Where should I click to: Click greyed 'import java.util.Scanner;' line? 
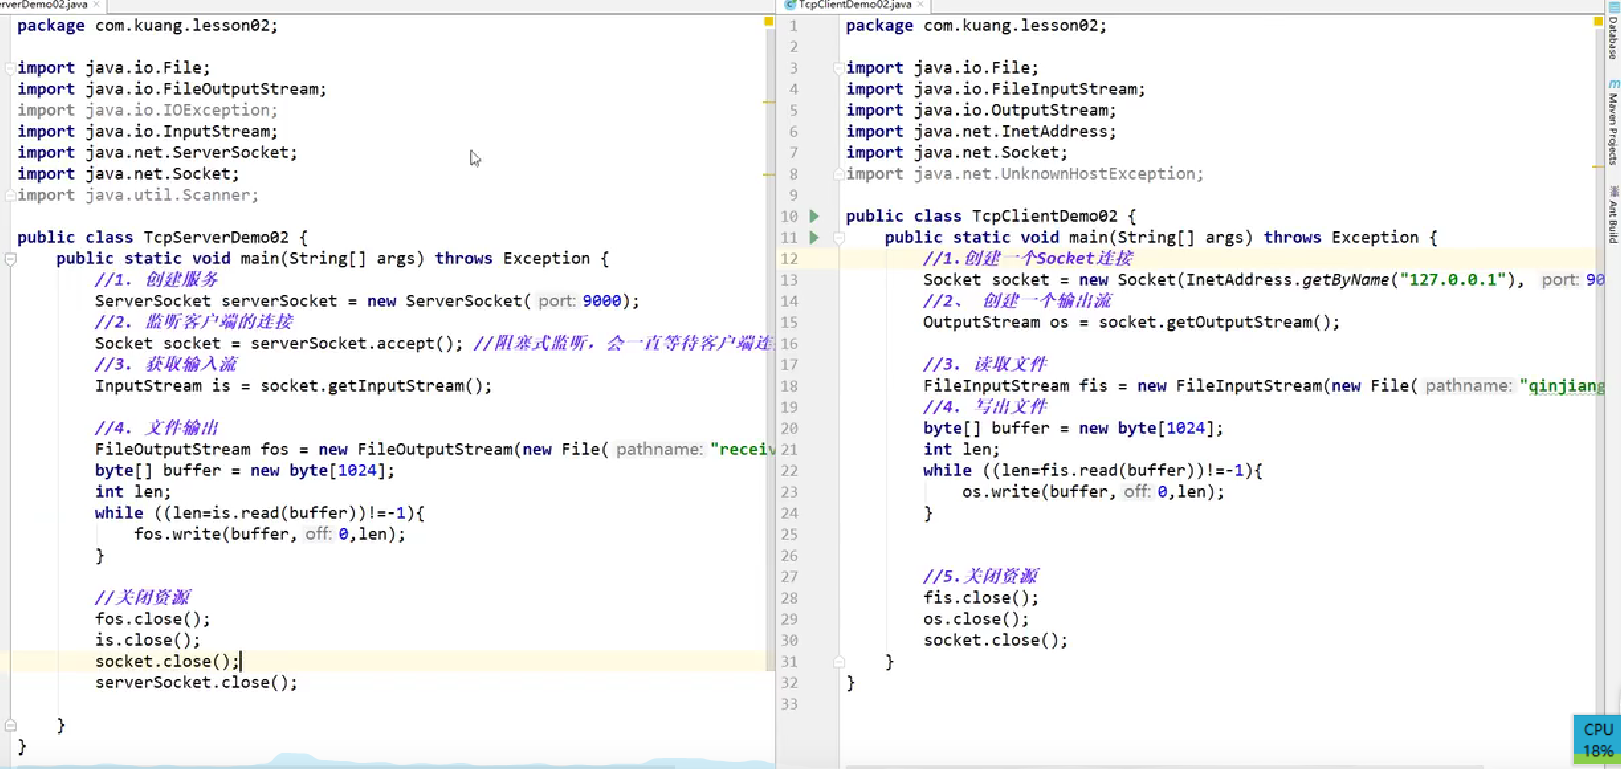[x=138, y=195]
